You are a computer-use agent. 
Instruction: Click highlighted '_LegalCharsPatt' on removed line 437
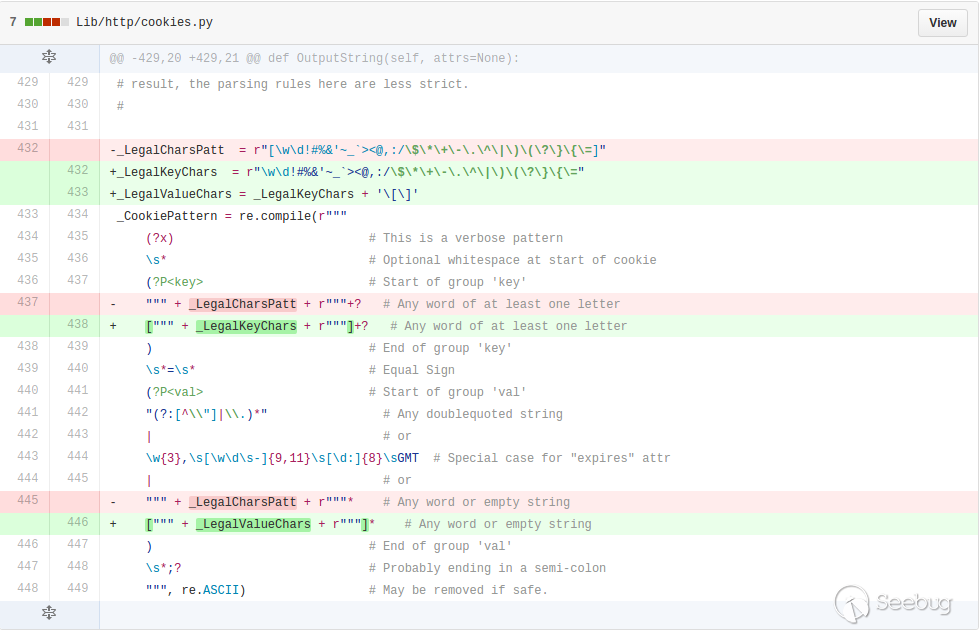coord(242,304)
